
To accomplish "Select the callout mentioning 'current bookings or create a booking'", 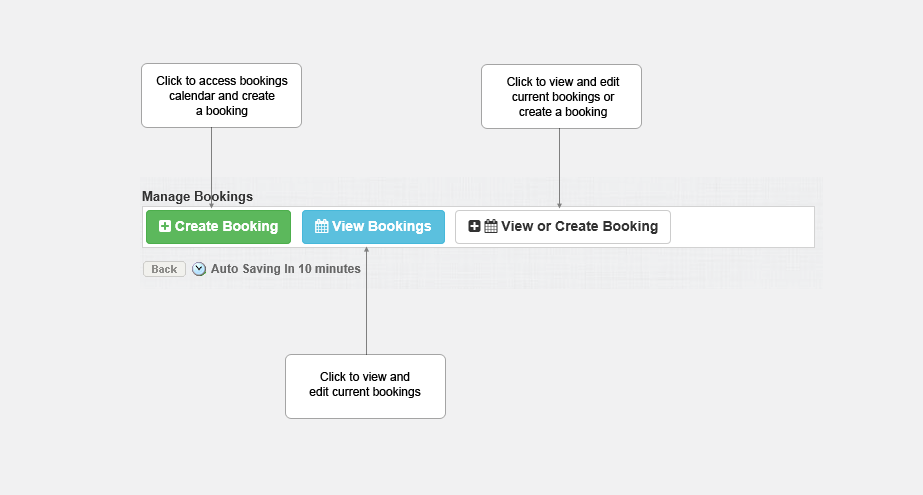I will (x=562, y=97).
